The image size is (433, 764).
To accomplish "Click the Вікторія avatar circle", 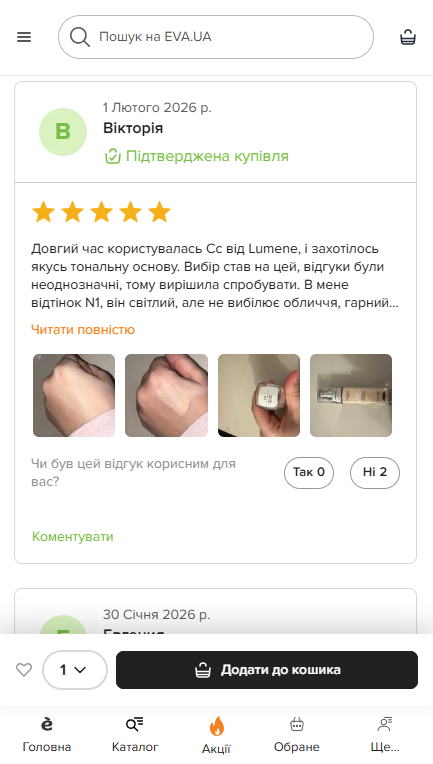I will pyautogui.click(x=63, y=132).
